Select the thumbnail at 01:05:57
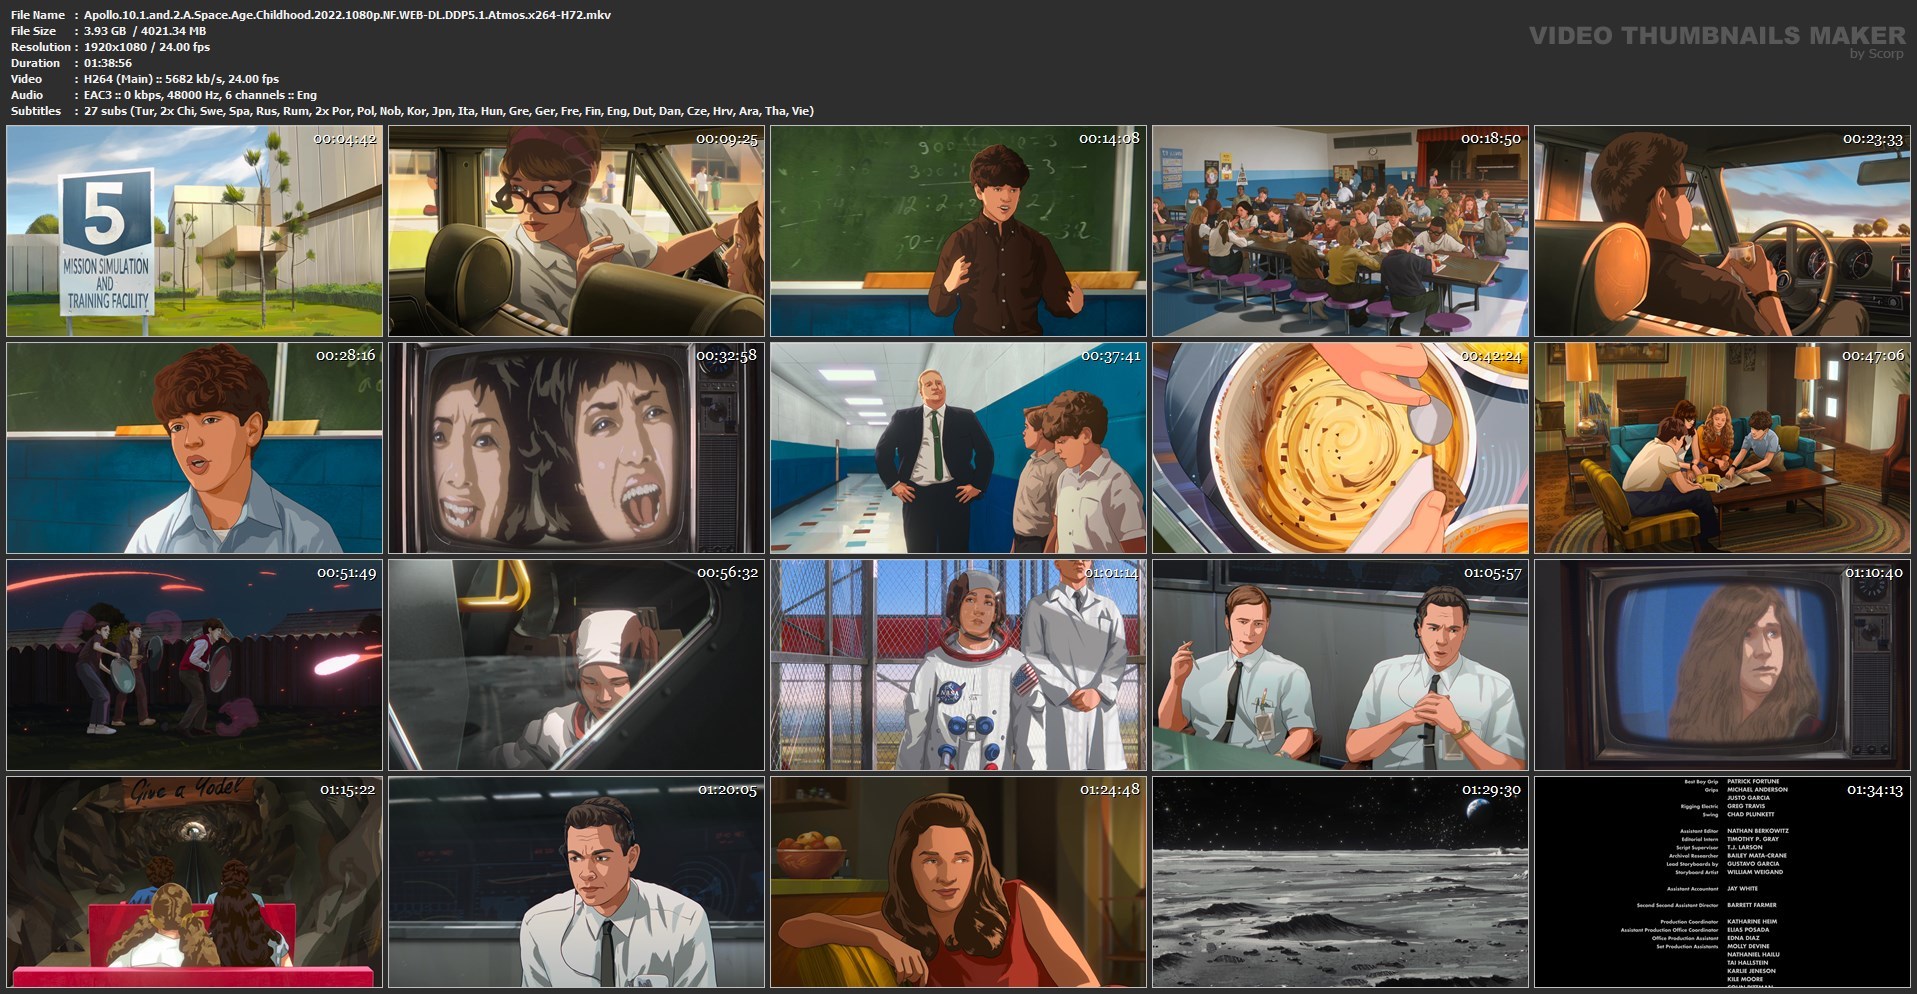The width and height of the screenshot is (1917, 994). [1340, 665]
